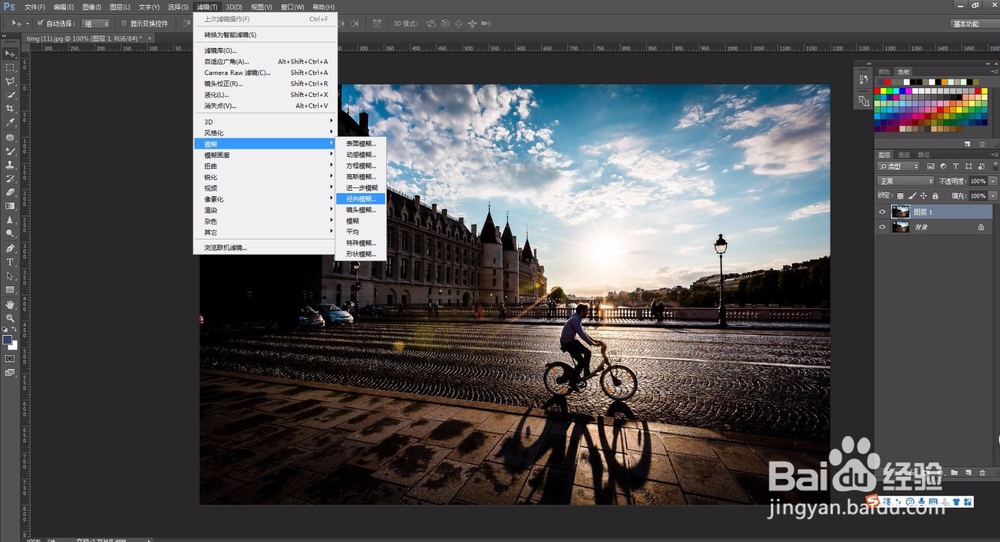Open 组 auto-select dropdown
The width and height of the screenshot is (1000, 542).
tap(95, 24)
